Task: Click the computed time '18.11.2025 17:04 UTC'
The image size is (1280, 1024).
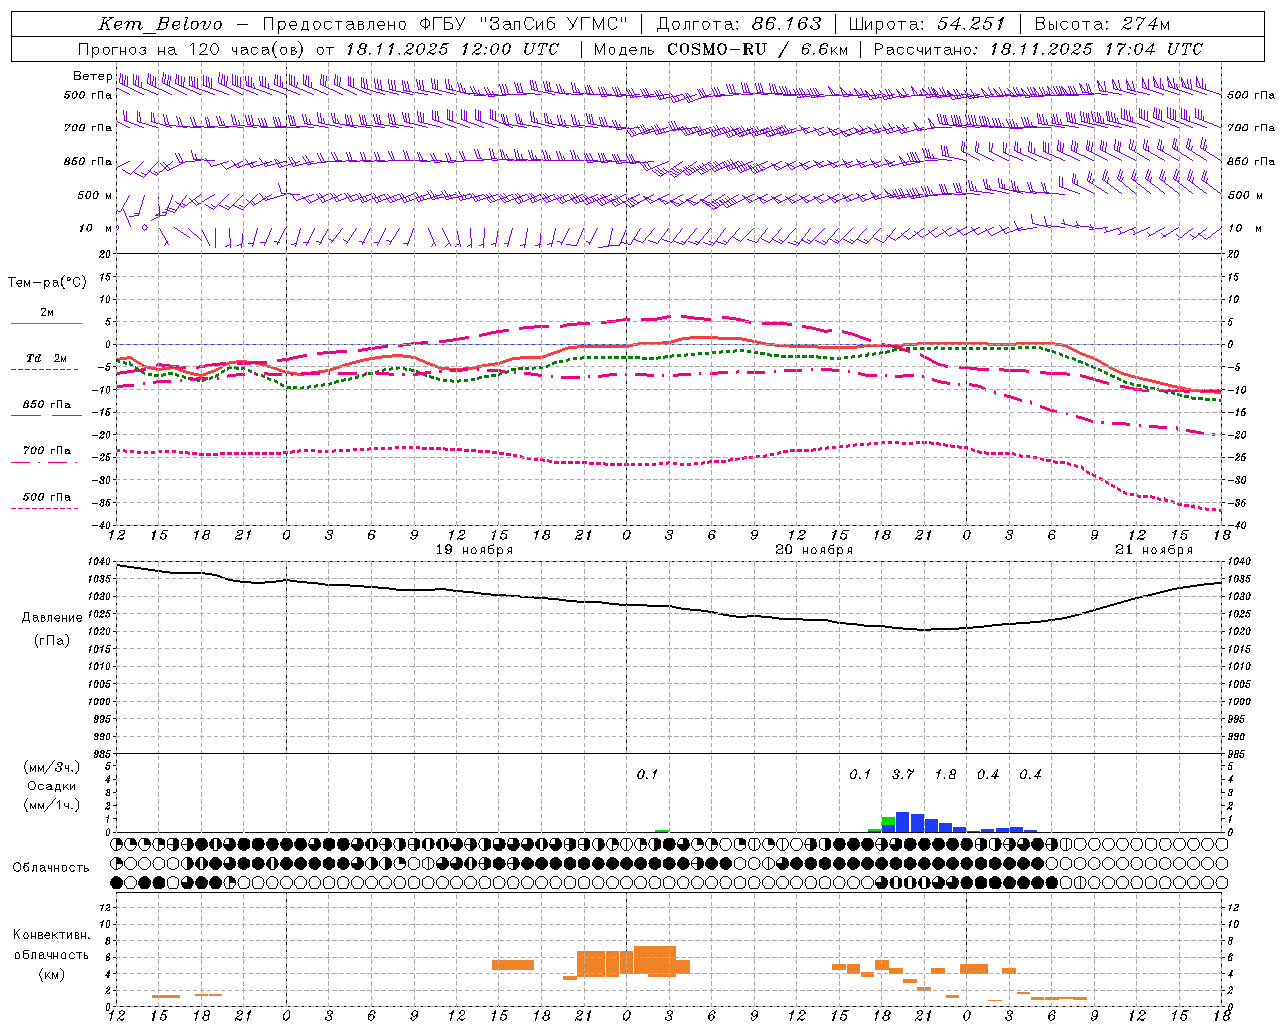Action: [x=1096, y=49]
